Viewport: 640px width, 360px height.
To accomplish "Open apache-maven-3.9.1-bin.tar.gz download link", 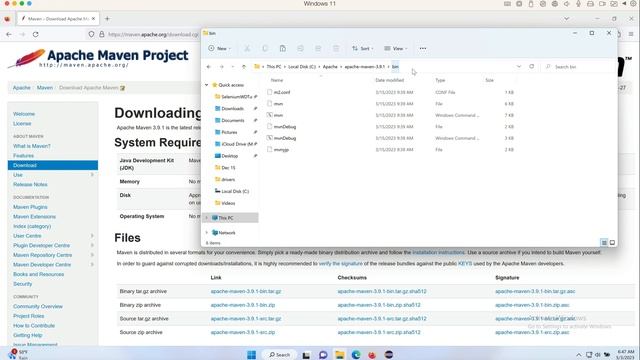I will pyautogui.click(x=246, y=291).
